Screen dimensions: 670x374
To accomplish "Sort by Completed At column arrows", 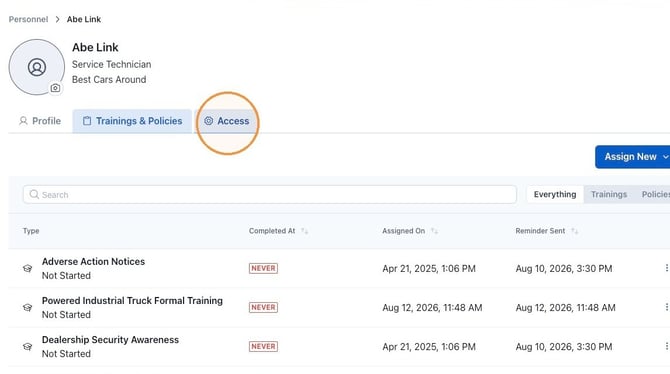I will [304, 231].
